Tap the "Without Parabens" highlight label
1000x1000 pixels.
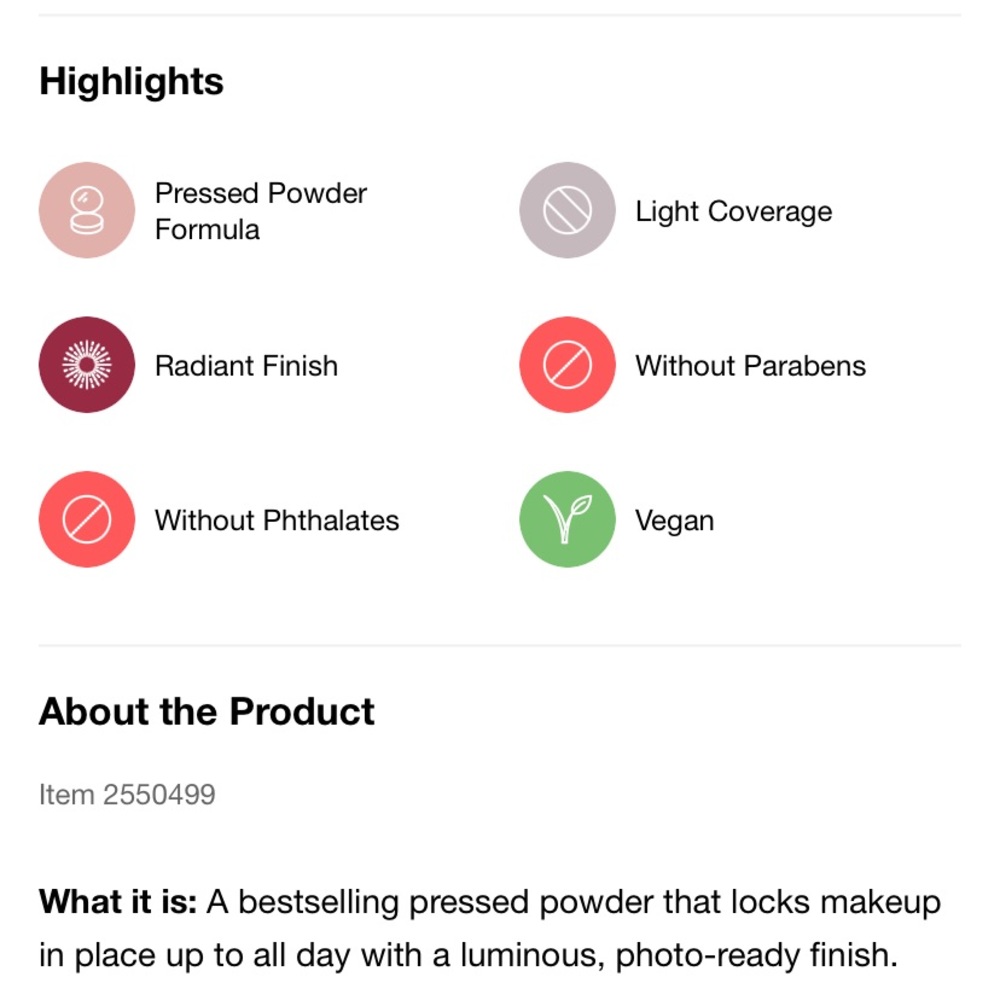click(x=750, y=366)
